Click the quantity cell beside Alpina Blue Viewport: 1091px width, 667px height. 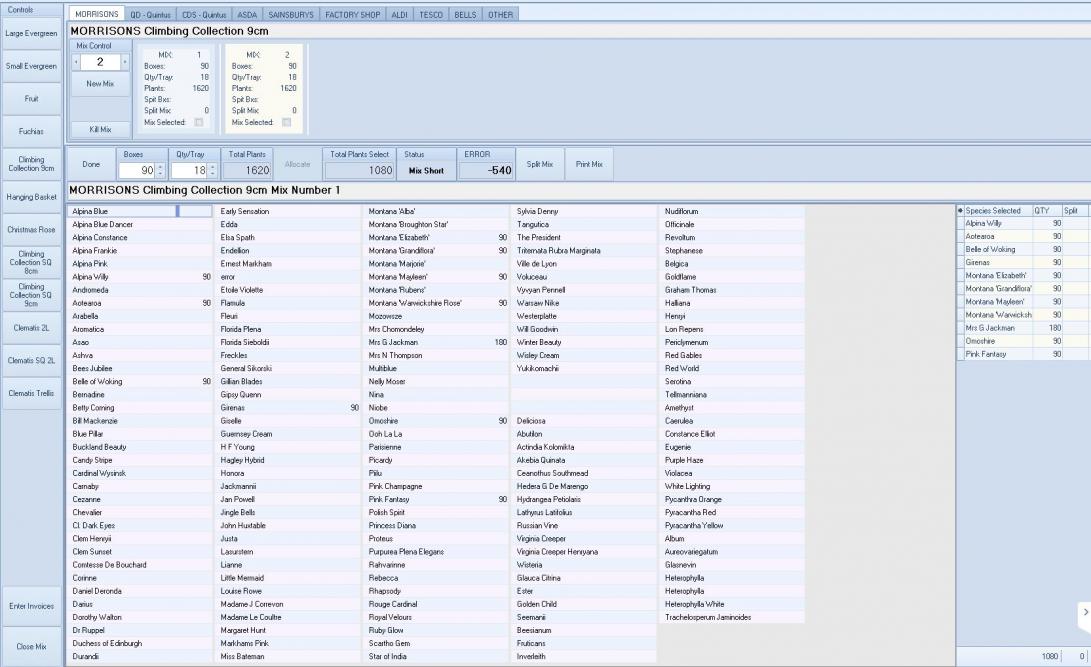click(196, 211)
